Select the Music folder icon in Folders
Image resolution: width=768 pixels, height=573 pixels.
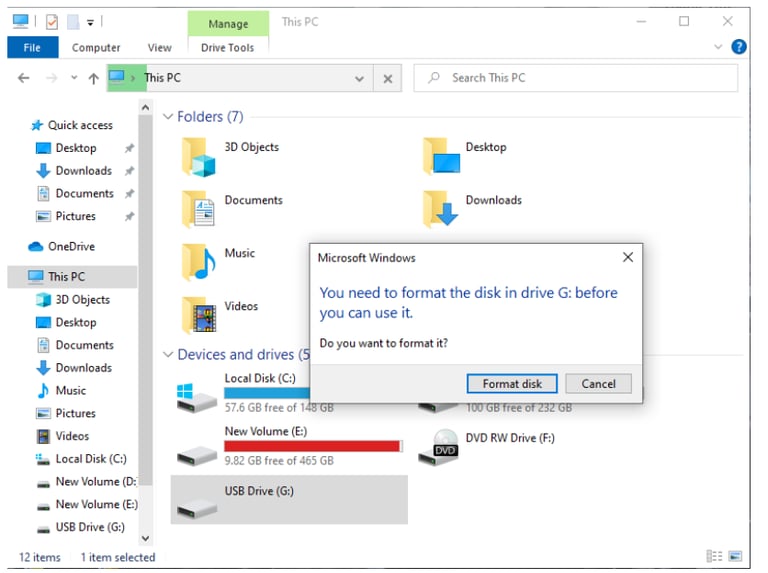[x=198, y=262]
